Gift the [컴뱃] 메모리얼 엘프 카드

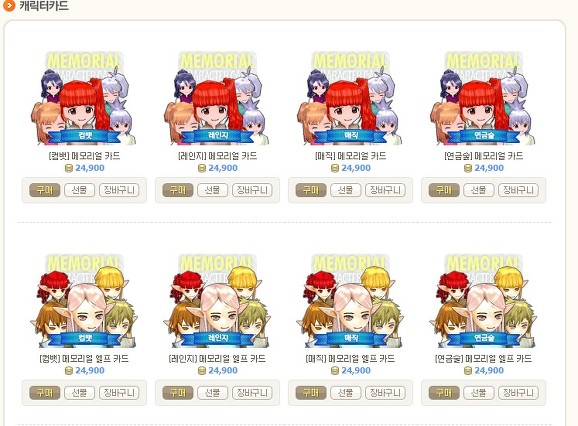79,393
